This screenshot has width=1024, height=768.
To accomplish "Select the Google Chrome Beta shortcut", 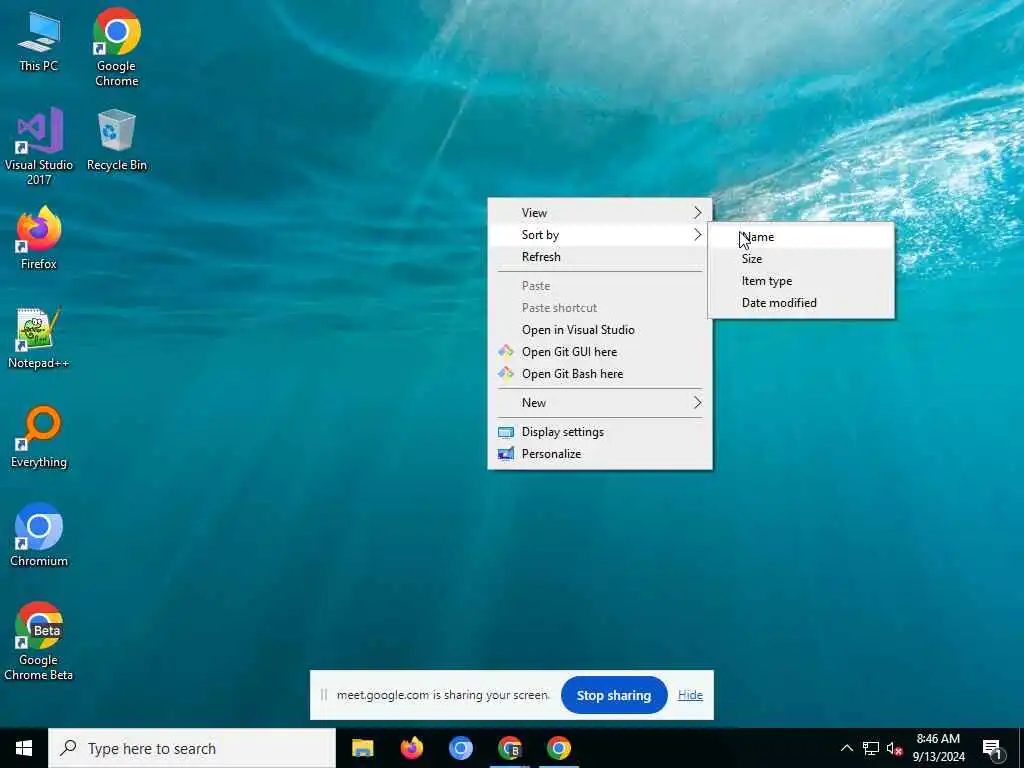I will point(39,641).
